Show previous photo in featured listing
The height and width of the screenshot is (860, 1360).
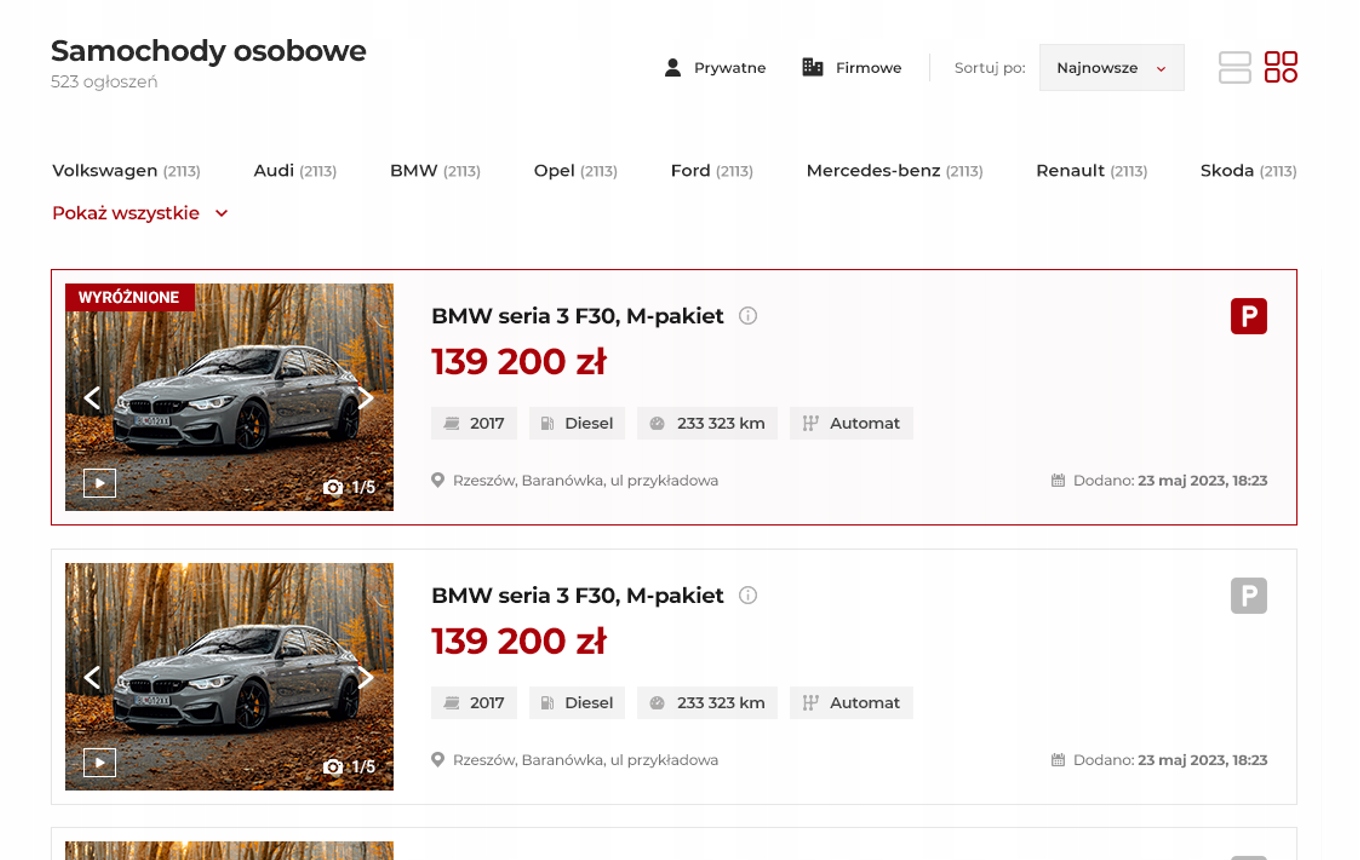(92, 398)
